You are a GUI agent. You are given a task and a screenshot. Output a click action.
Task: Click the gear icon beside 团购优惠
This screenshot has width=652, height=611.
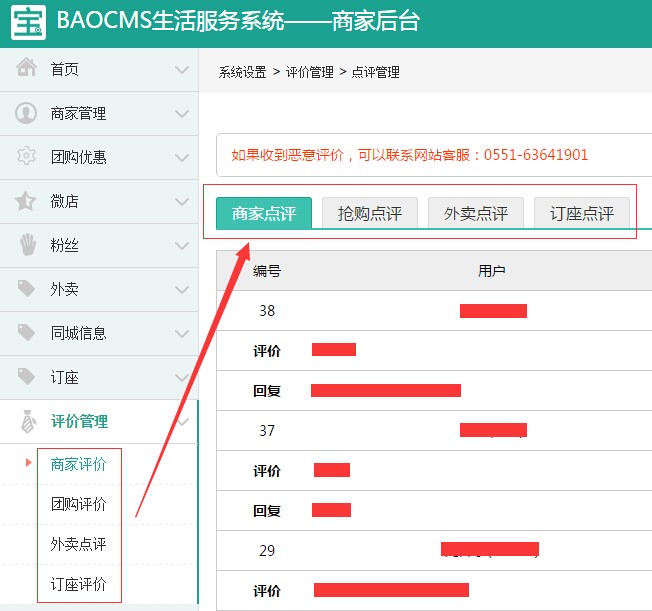click(x=26, y=156)
